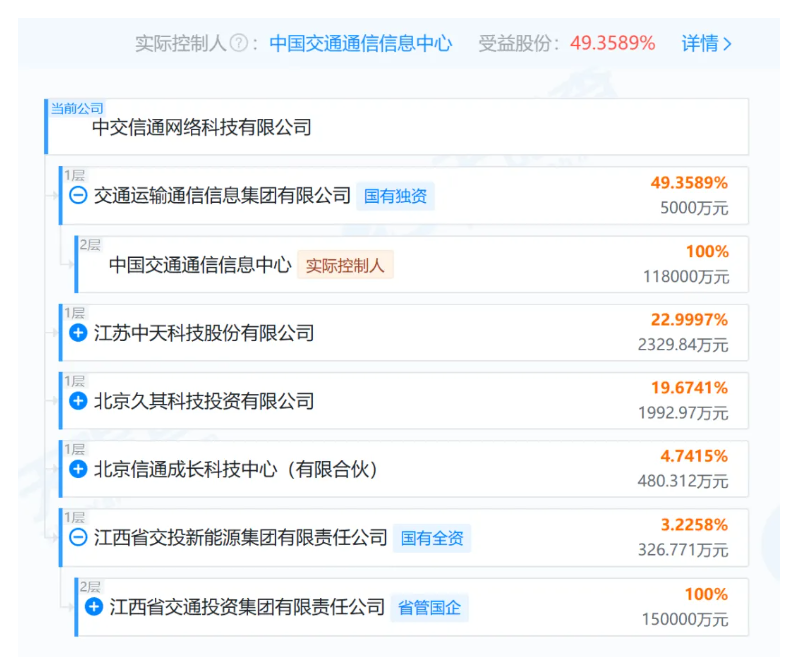Open 江西省交投新能源集团有限责任公司 entry

[240, 538]
